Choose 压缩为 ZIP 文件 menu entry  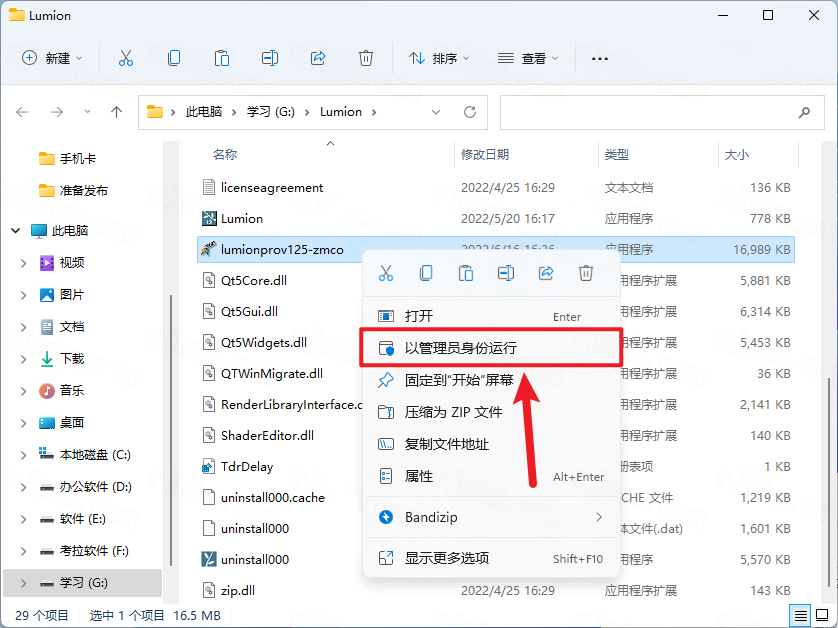tap(491, 412)
